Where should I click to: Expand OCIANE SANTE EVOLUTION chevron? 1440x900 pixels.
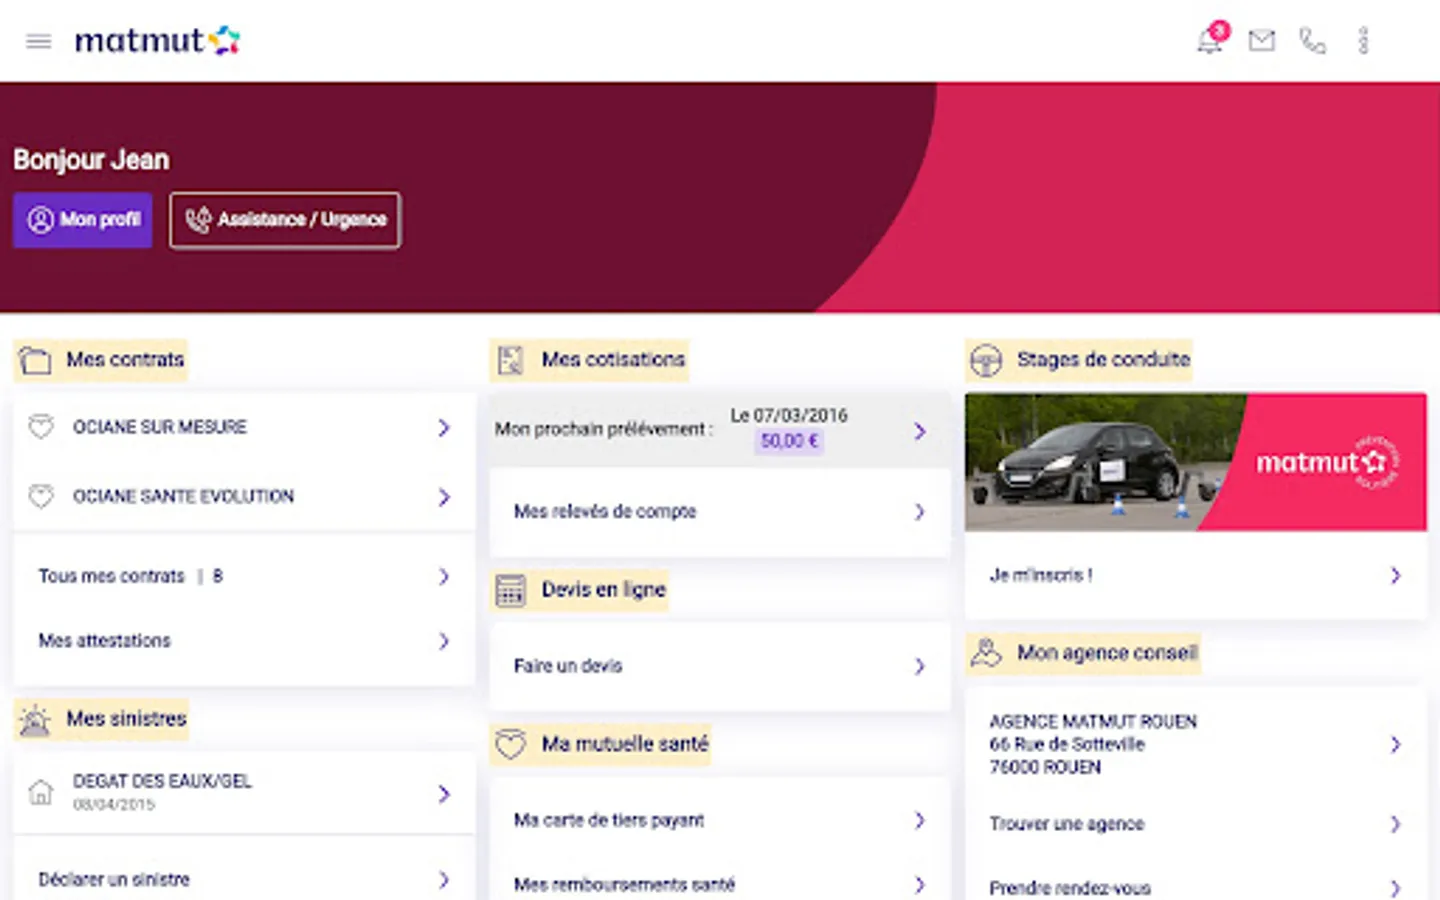(444, 497)
